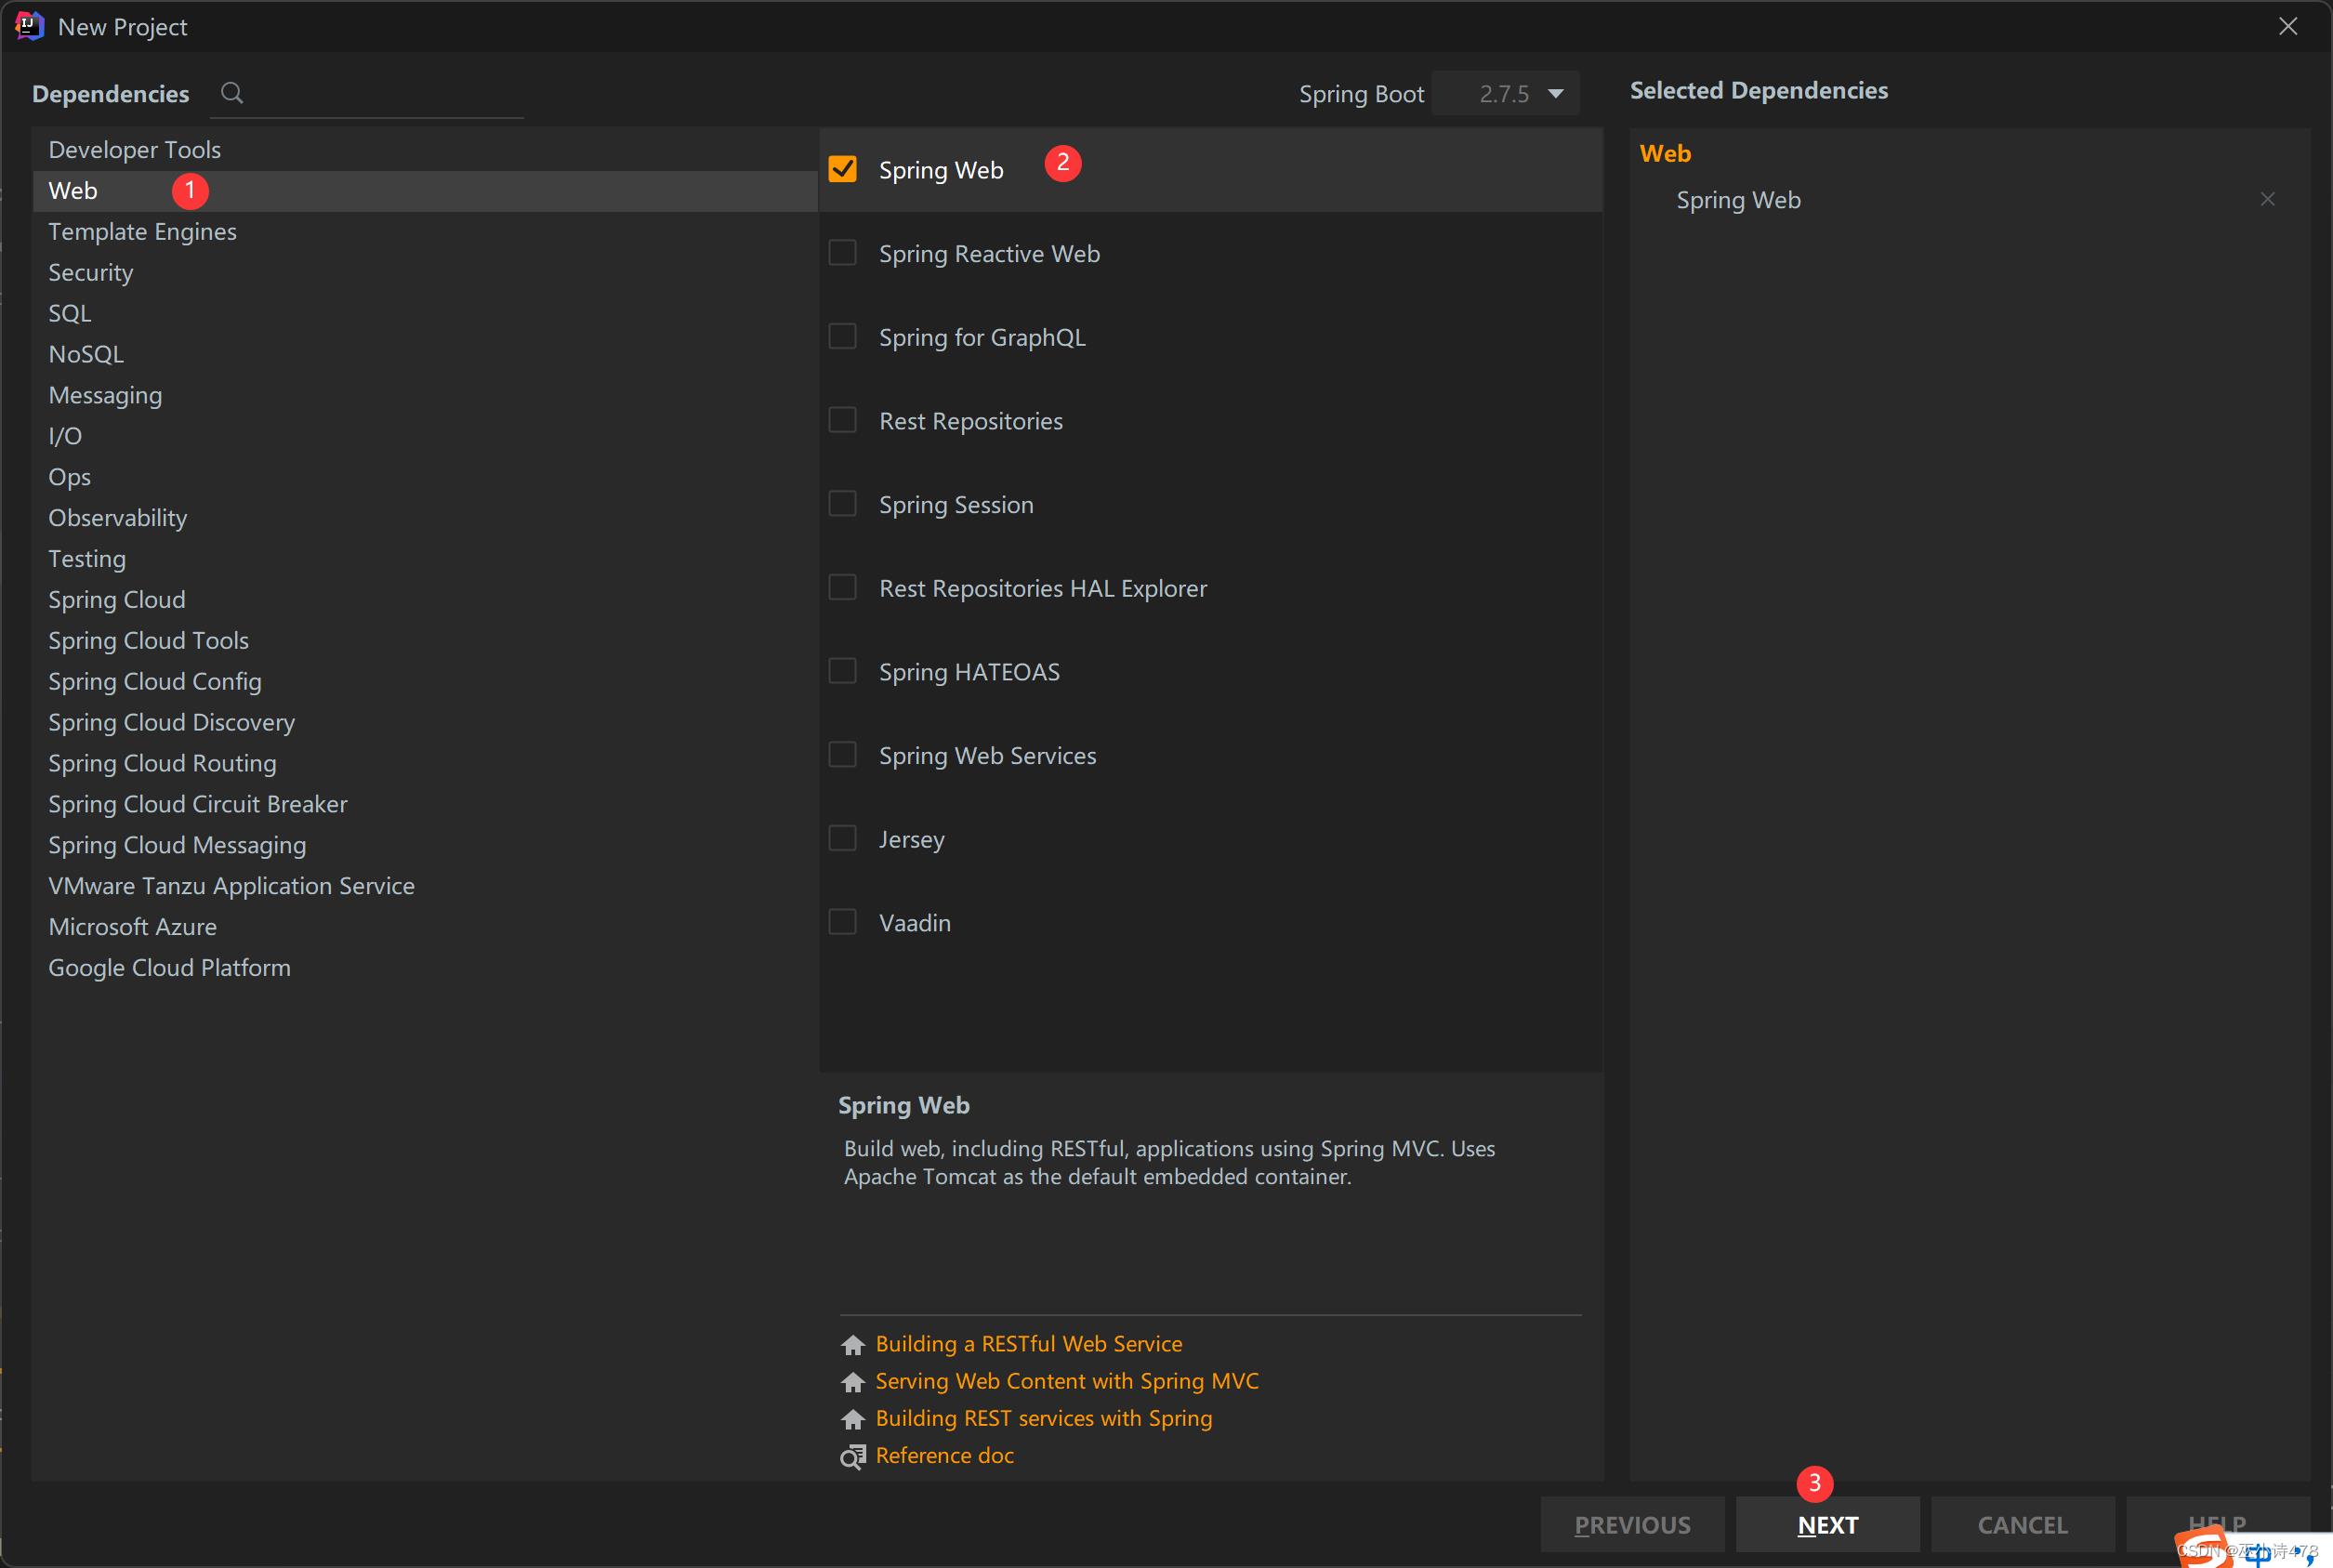The height and width of the screenshot is (1568, 2333).
Task: Choose the SQL category
Action: click(x=425, y=314)
